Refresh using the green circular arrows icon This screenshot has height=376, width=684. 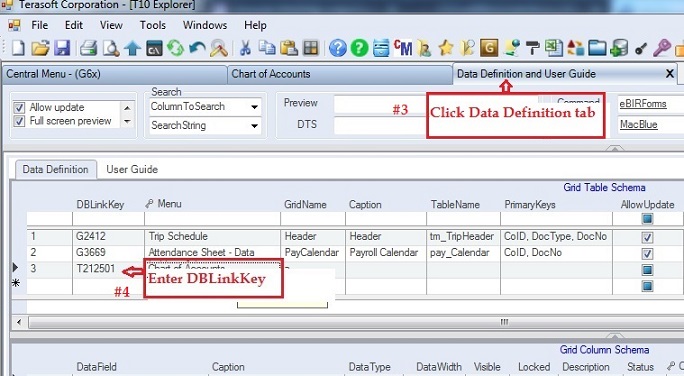click(x=175, y=48)
